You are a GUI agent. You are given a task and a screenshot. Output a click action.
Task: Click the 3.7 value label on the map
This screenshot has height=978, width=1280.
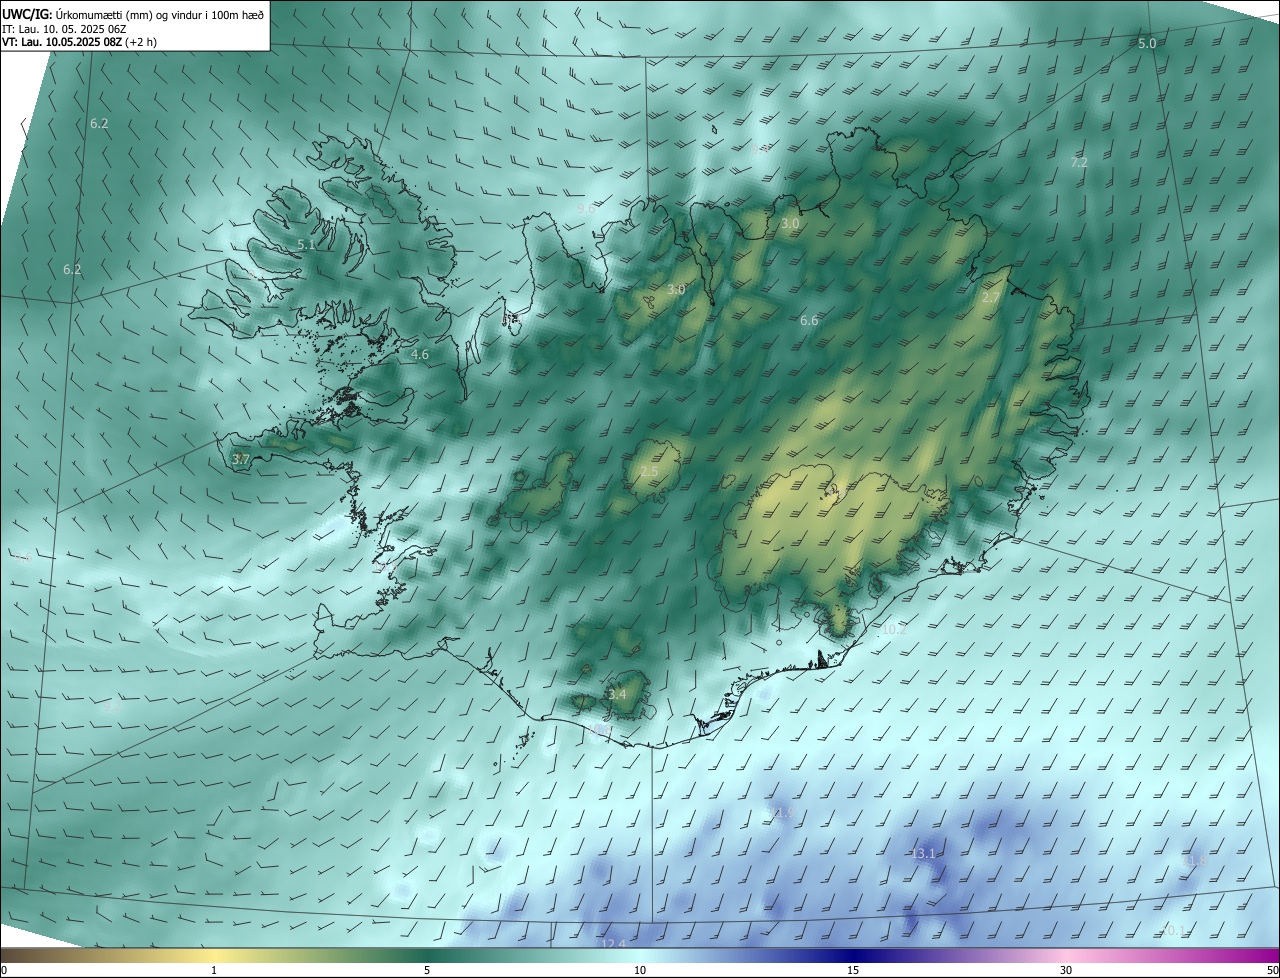pos(240,459)
